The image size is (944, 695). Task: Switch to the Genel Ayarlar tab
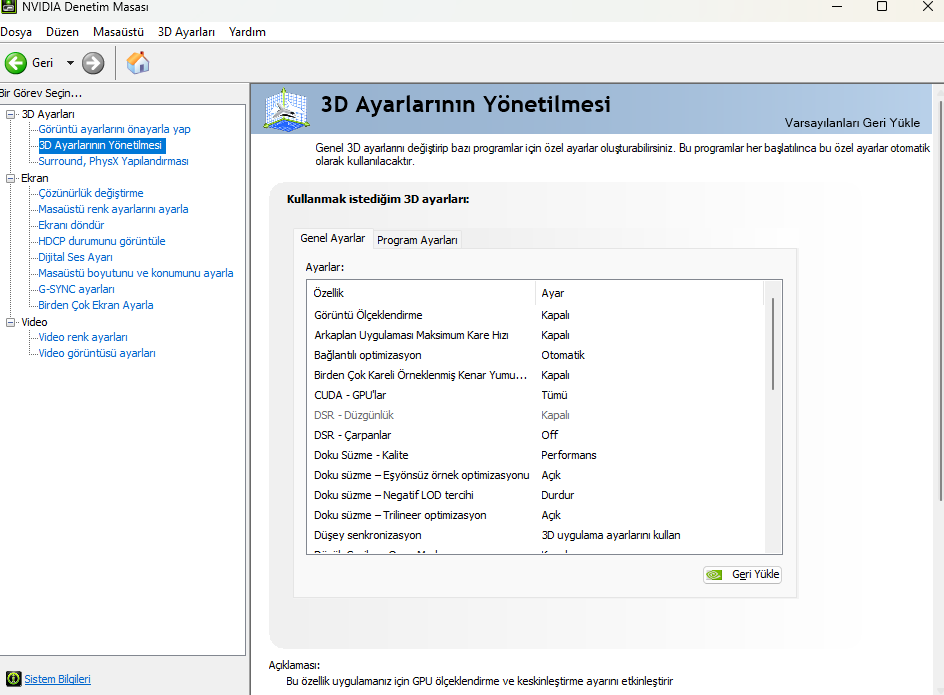[x=332, y=238]
